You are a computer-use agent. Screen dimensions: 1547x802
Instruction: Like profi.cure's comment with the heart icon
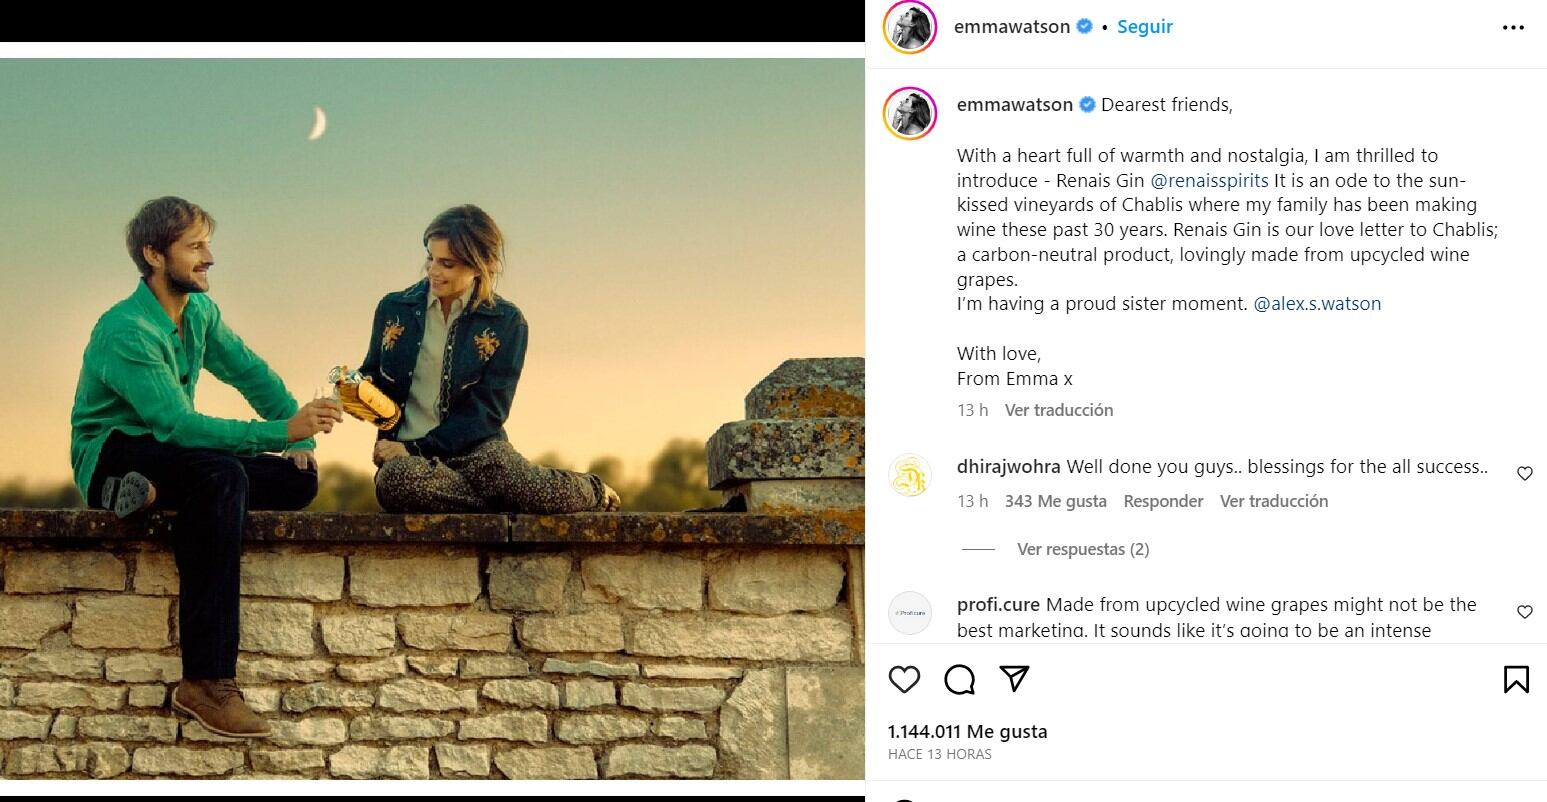click(1524, 611)
